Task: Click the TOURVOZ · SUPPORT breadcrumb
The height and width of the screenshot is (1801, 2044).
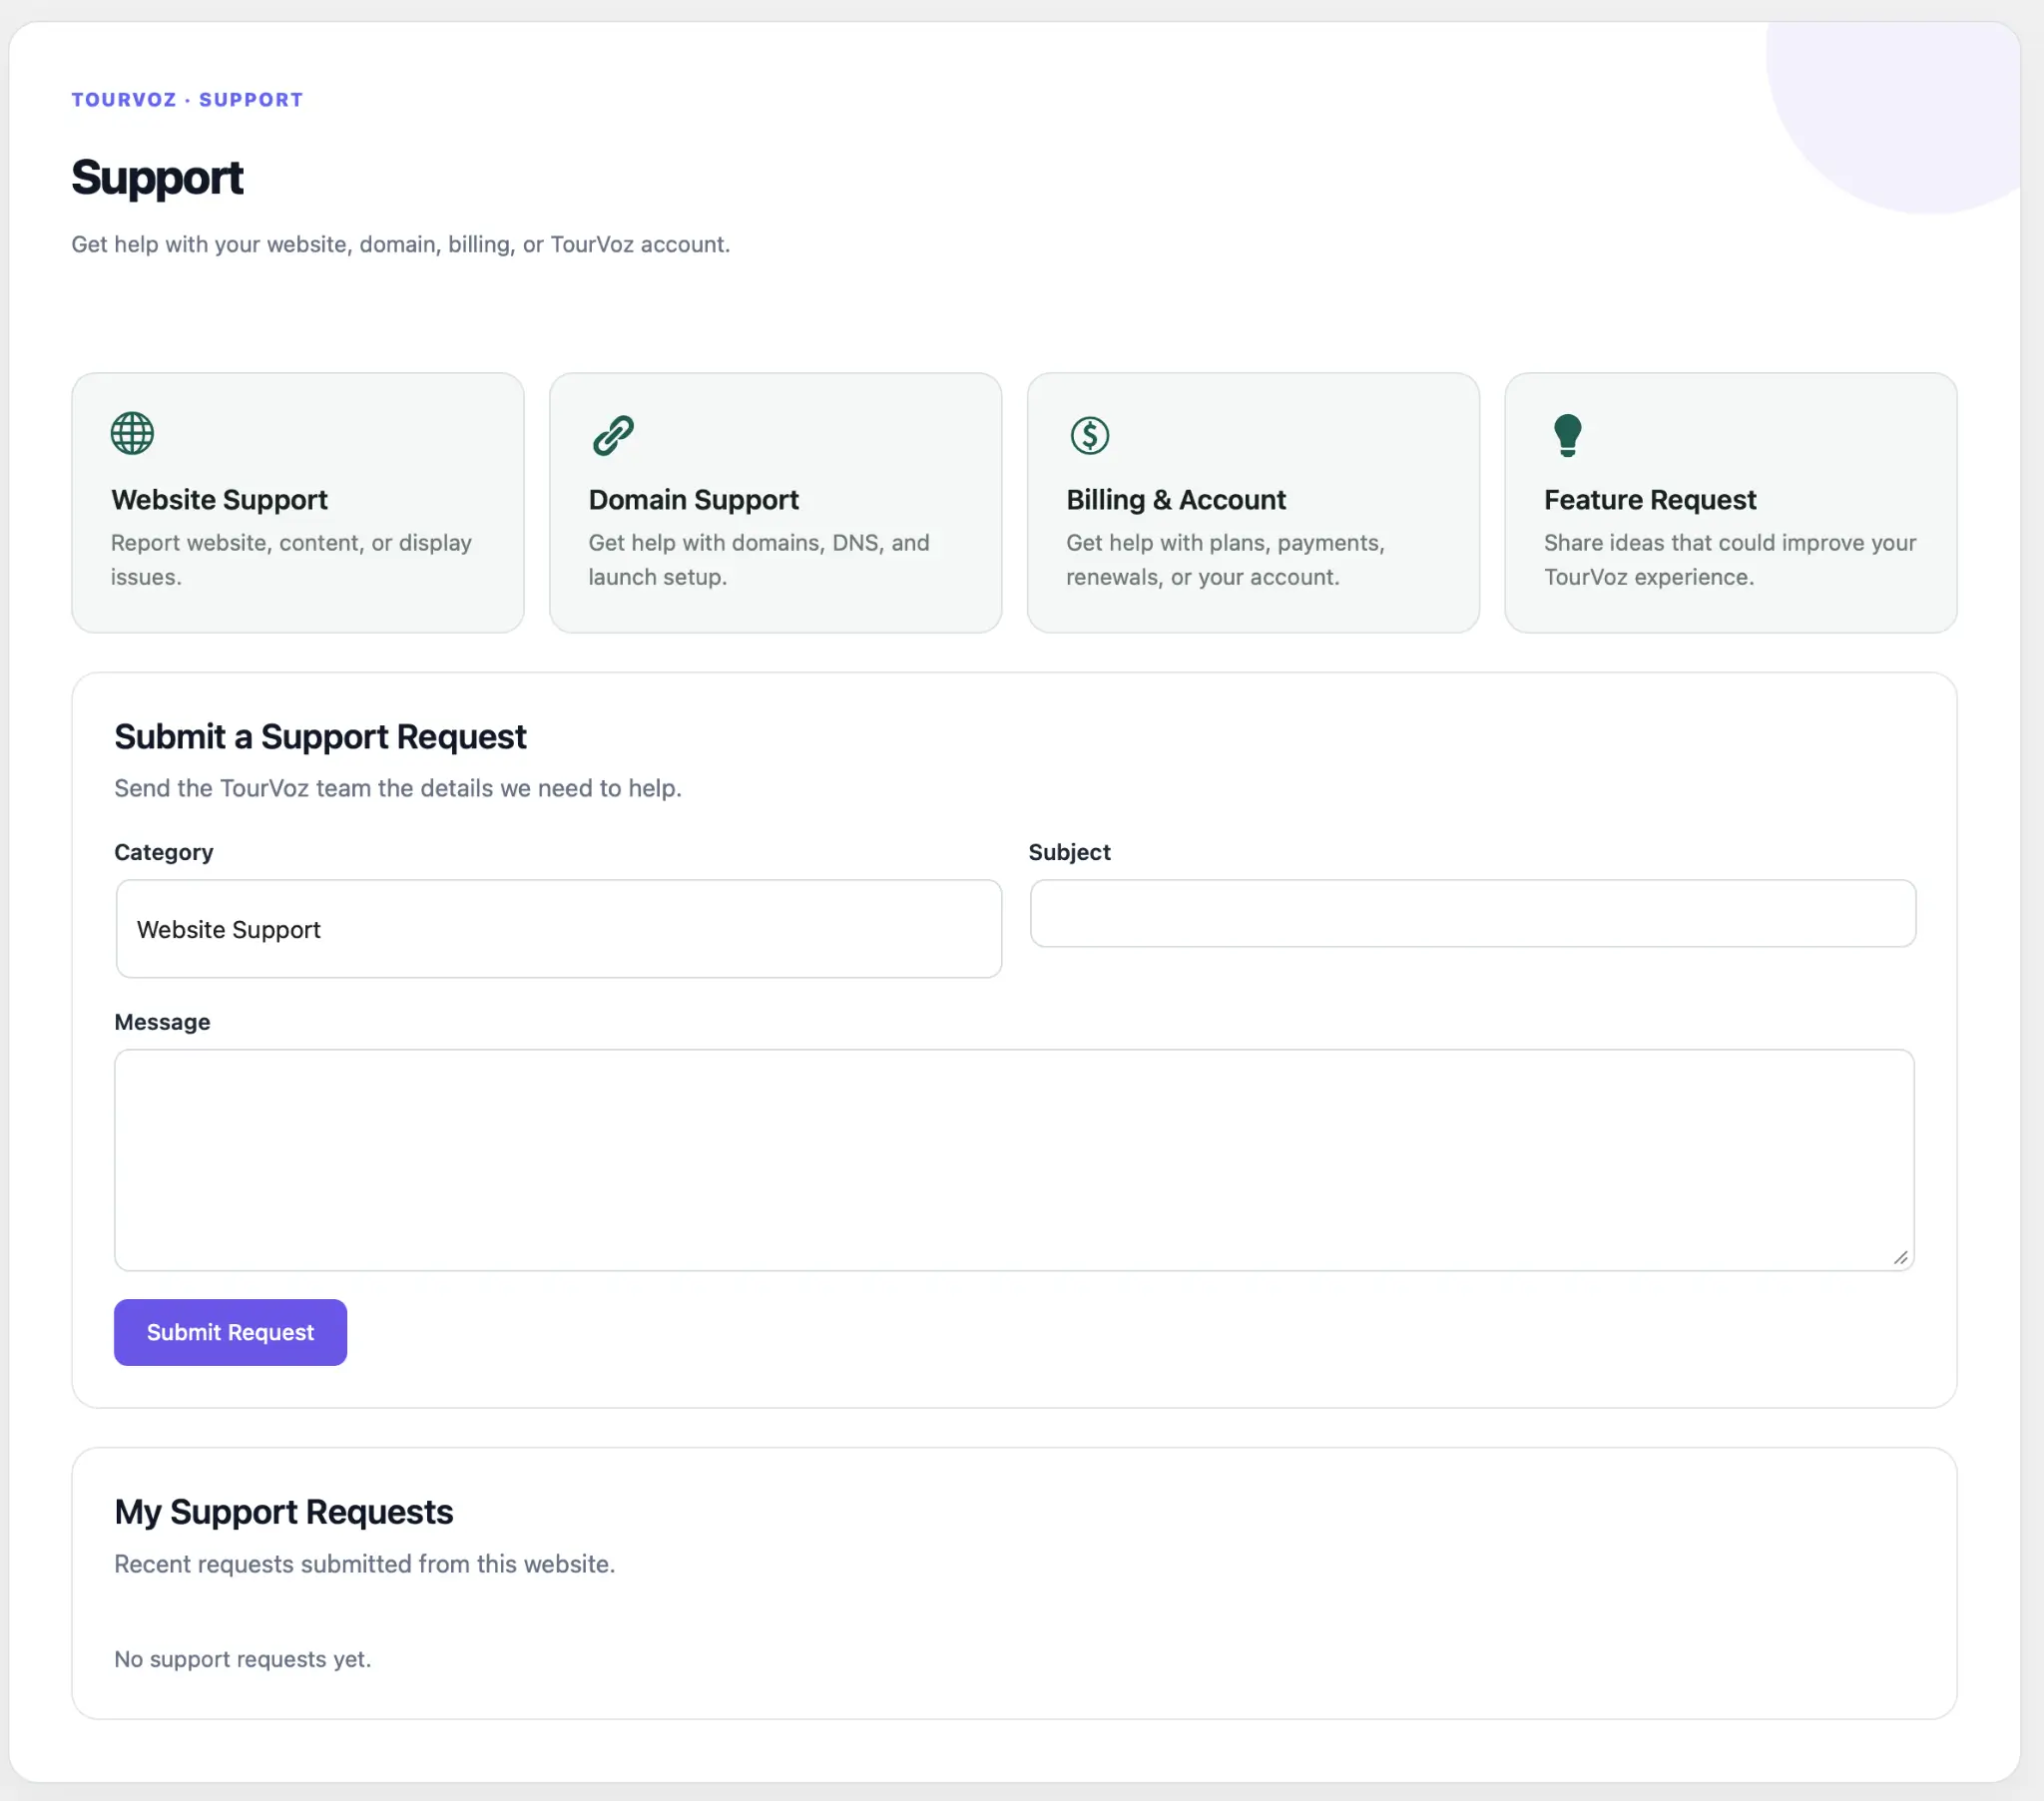Action: (187, 100)
